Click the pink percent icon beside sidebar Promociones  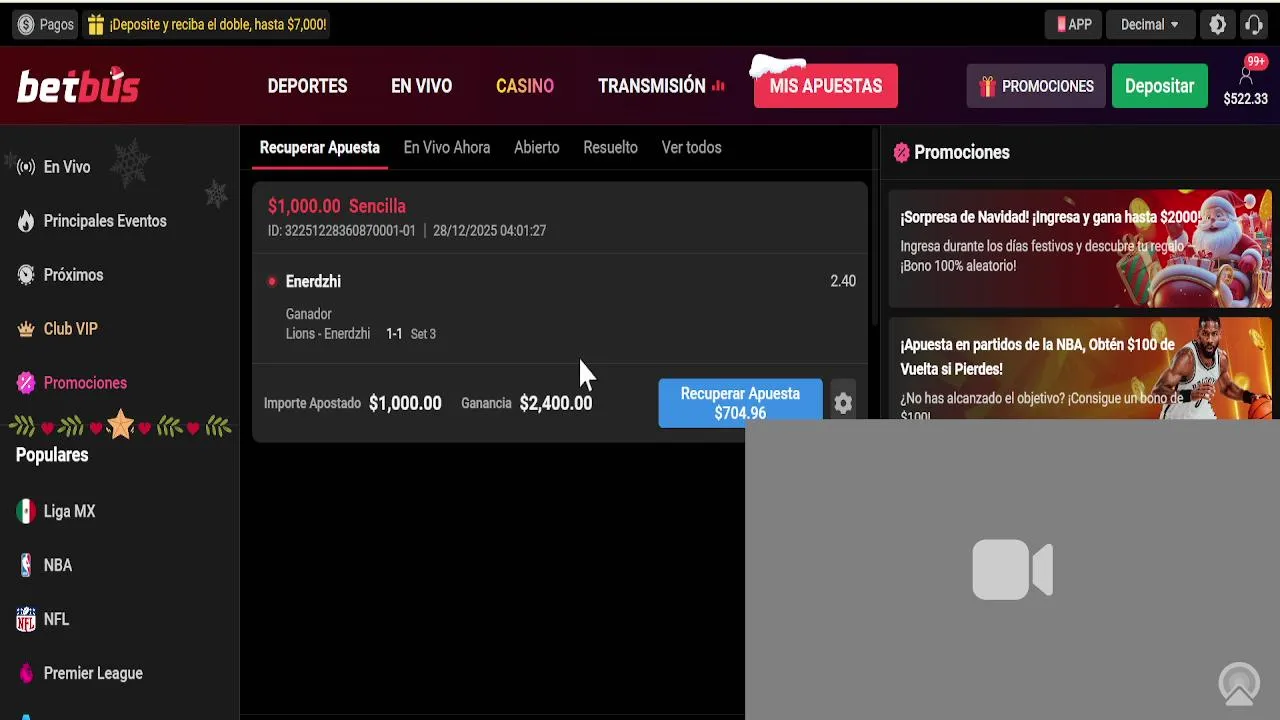[26, 383]
